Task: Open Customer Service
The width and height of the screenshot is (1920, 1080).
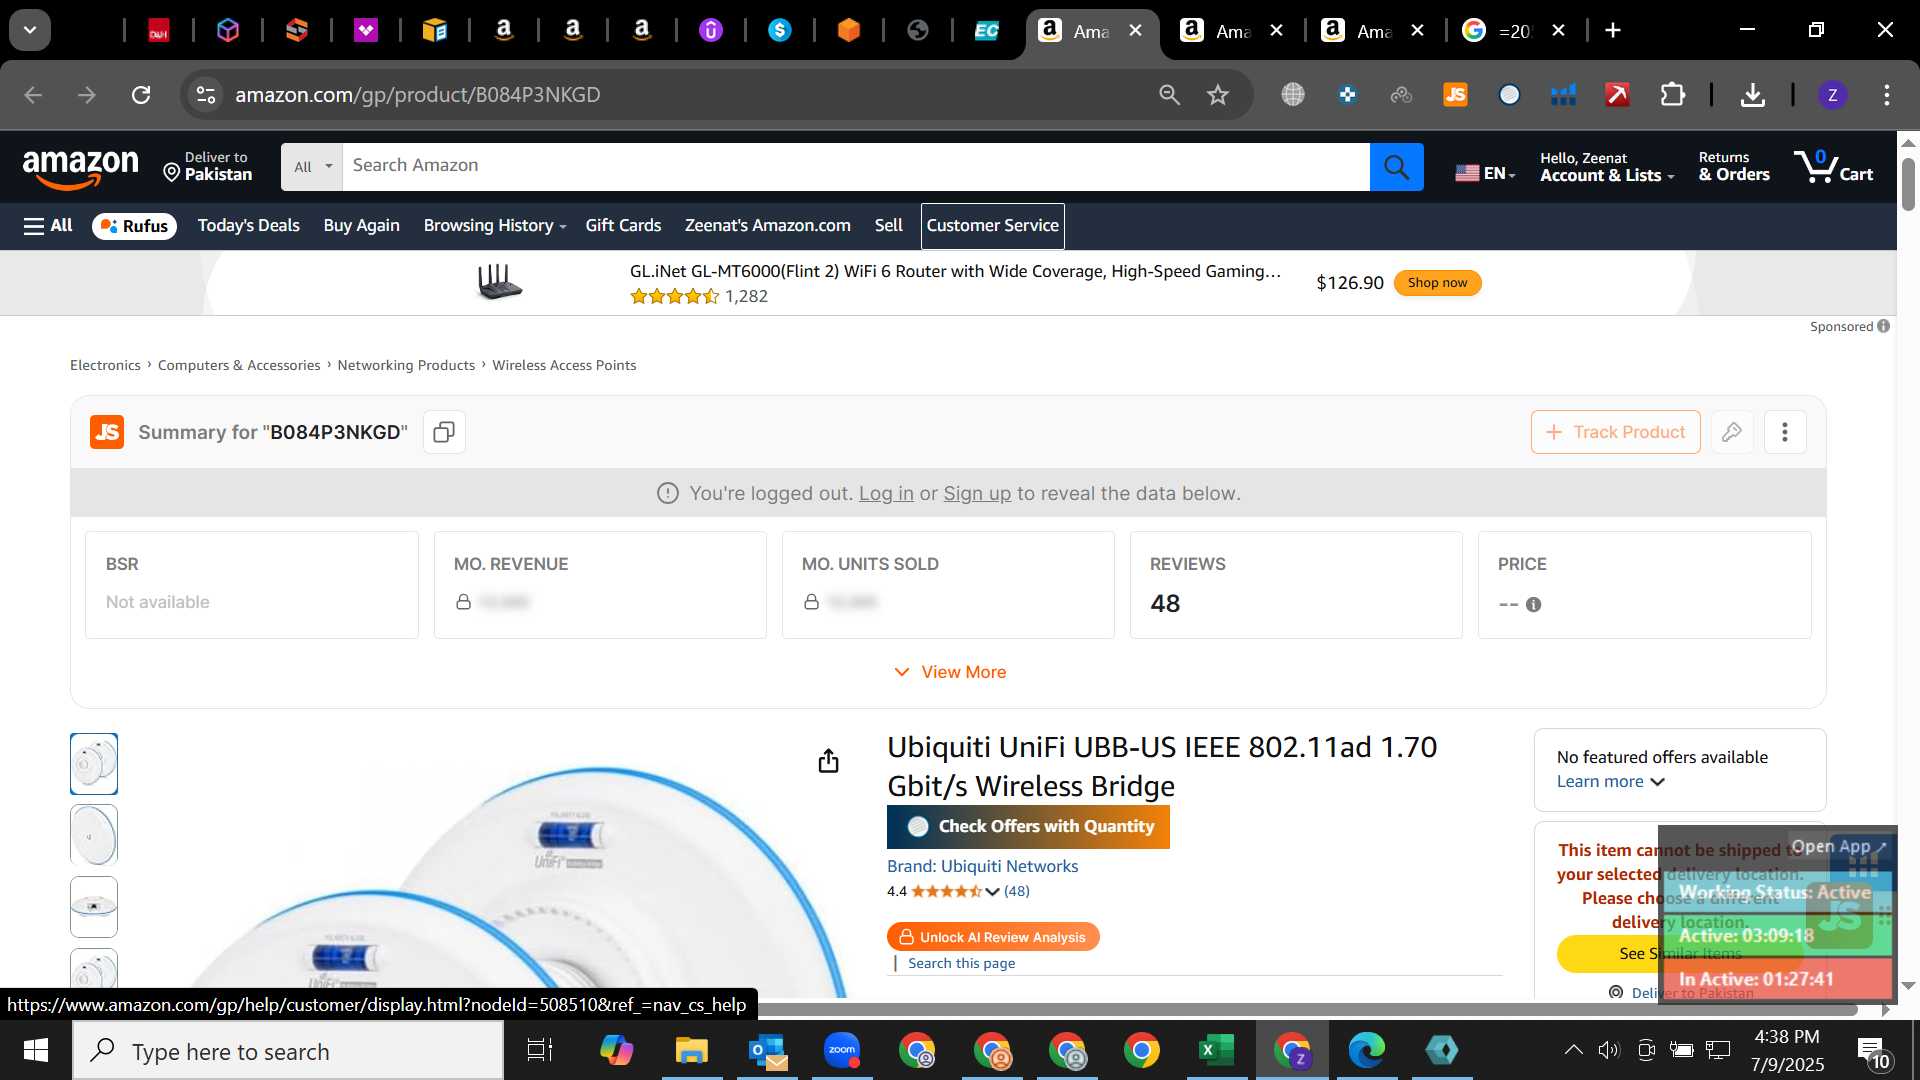Action: click(992, 226)
